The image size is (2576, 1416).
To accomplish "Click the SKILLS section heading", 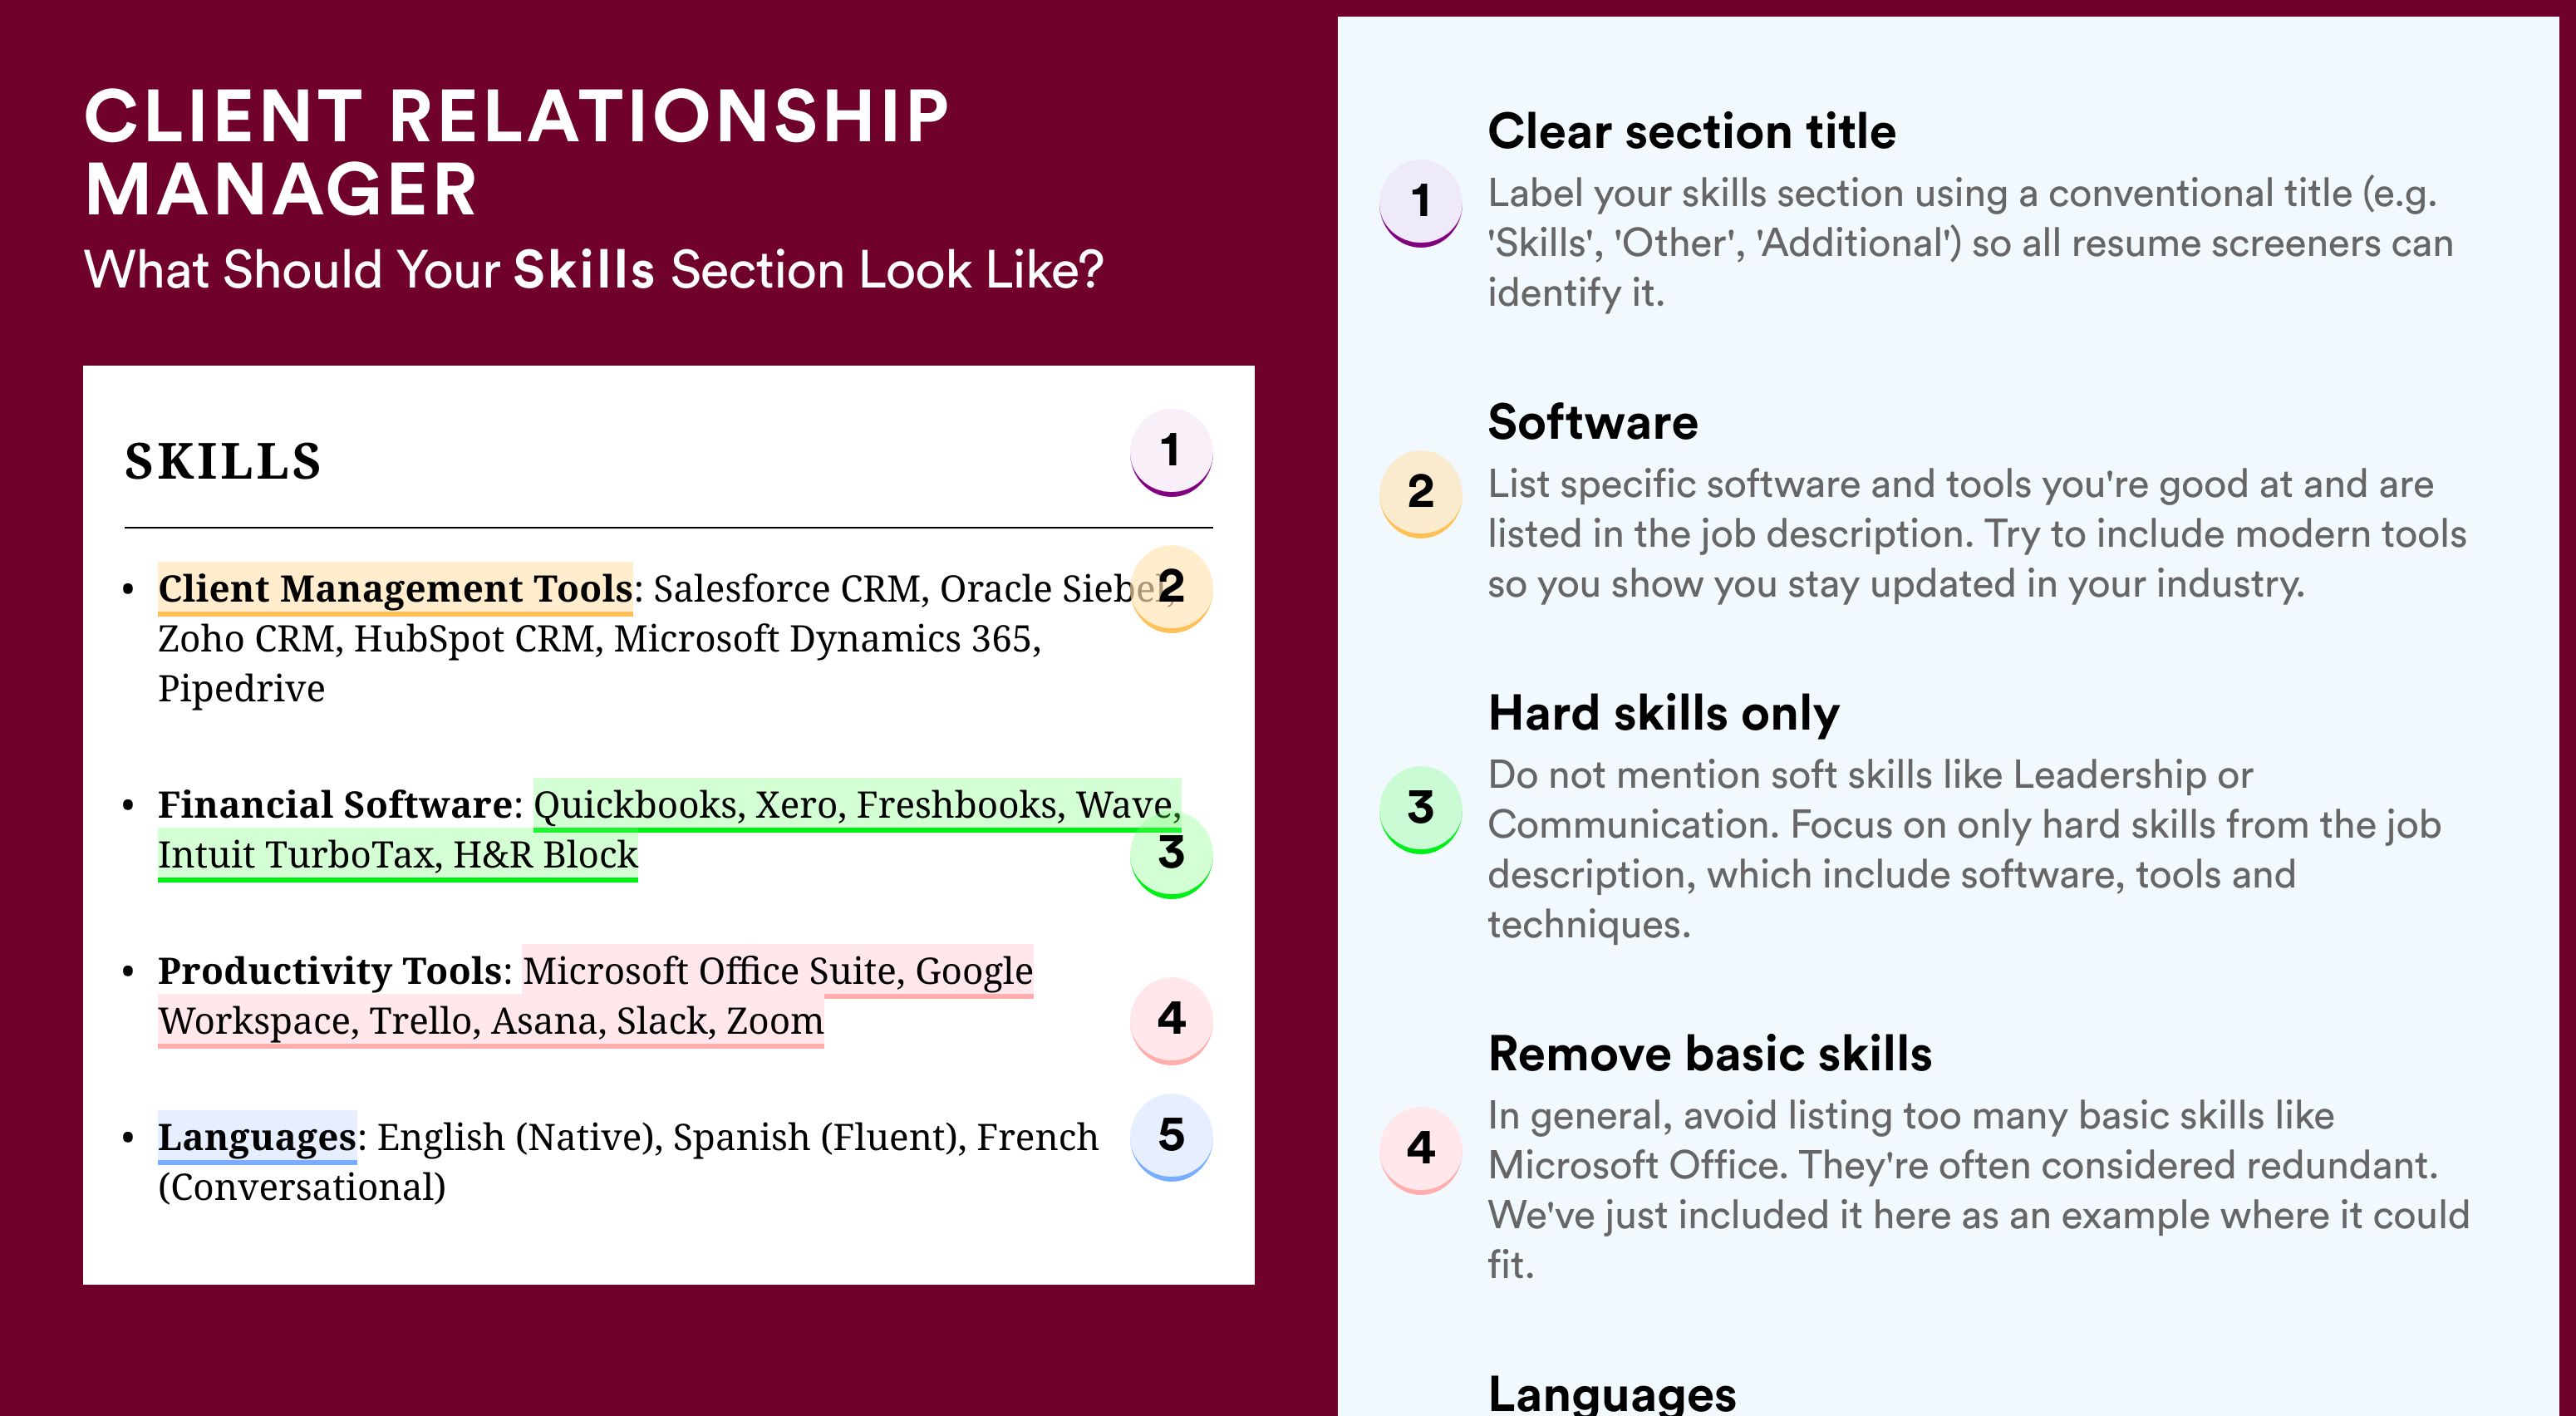I will click(223, 462).
